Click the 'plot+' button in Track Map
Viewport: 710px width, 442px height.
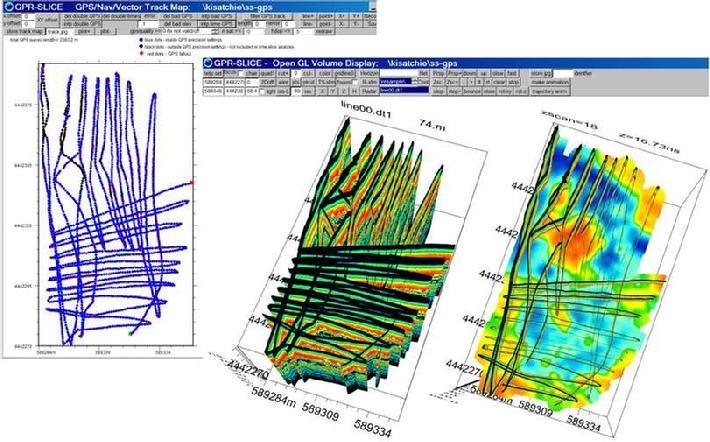coord(84,31)
